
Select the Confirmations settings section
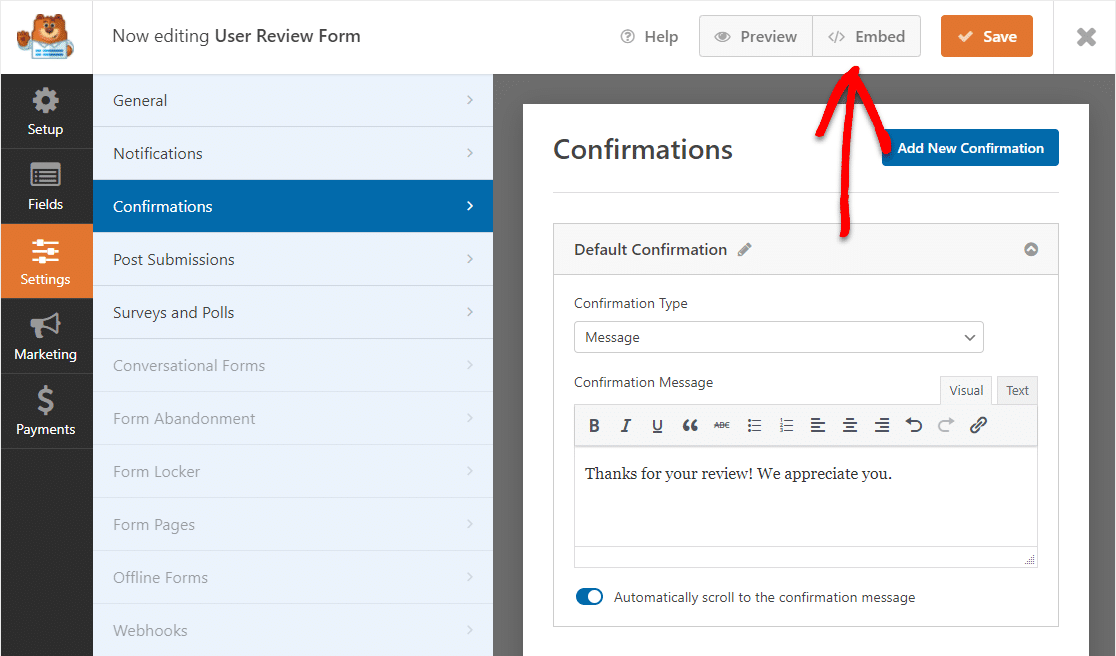(x=293, y=206)
